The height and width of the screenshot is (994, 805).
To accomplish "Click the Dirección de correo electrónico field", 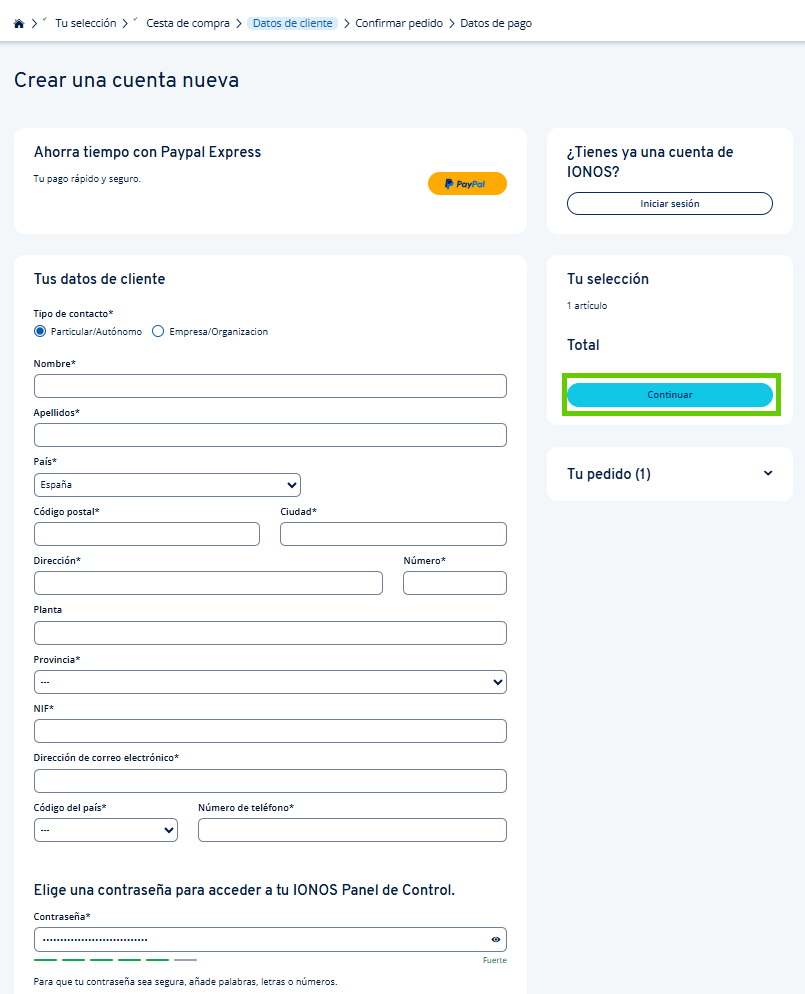I will pos(270,780).
